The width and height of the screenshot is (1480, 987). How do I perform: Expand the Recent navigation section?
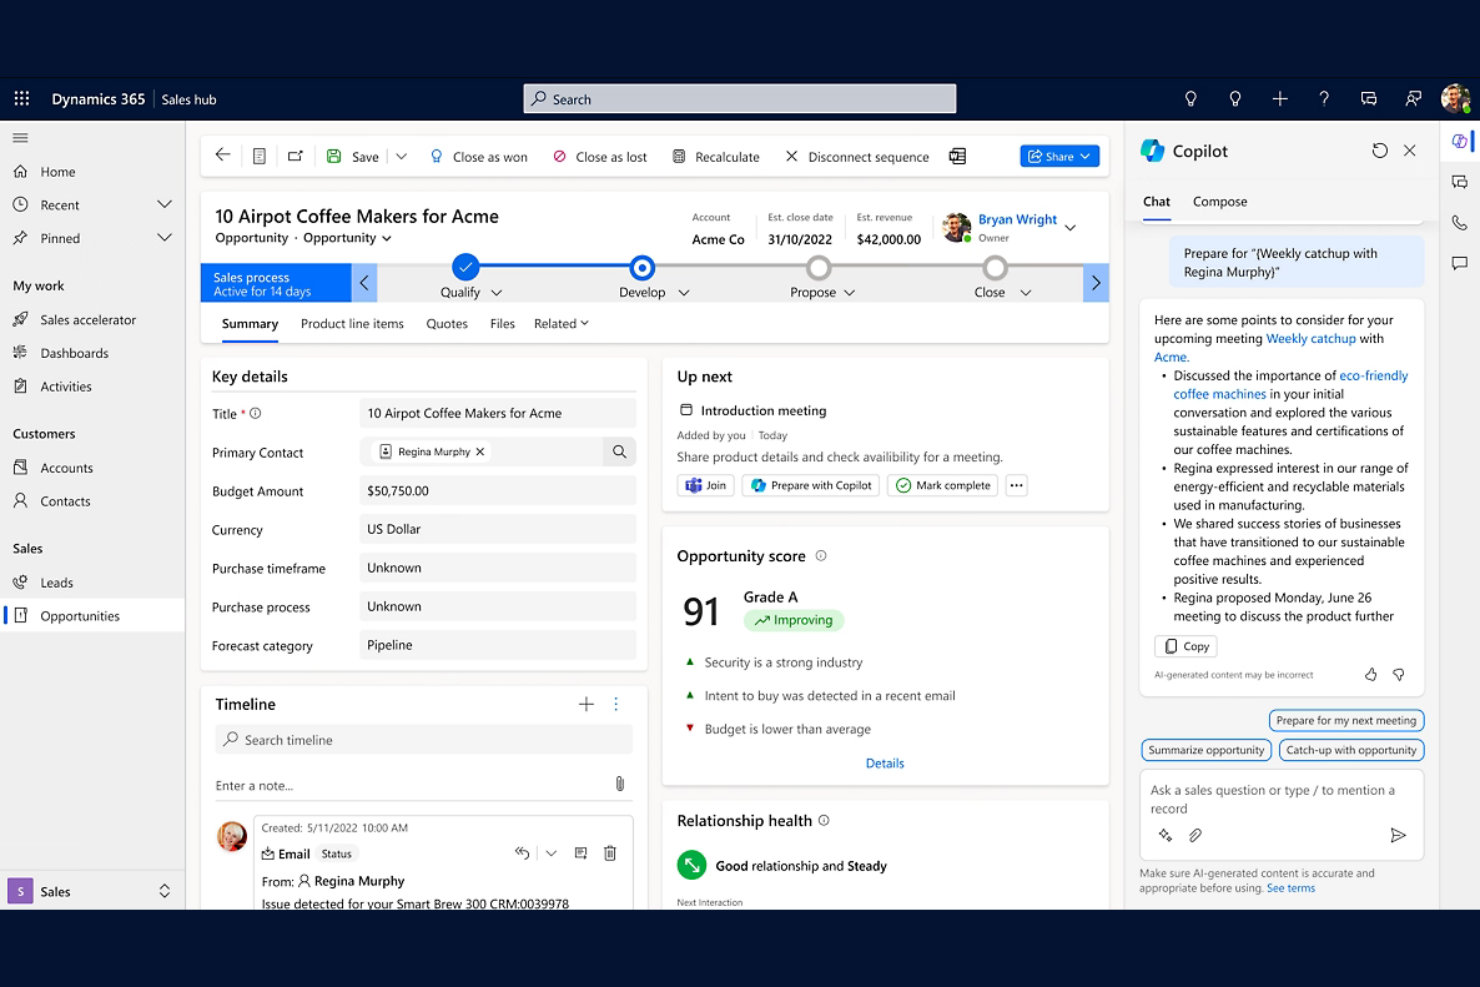(164, 204)
